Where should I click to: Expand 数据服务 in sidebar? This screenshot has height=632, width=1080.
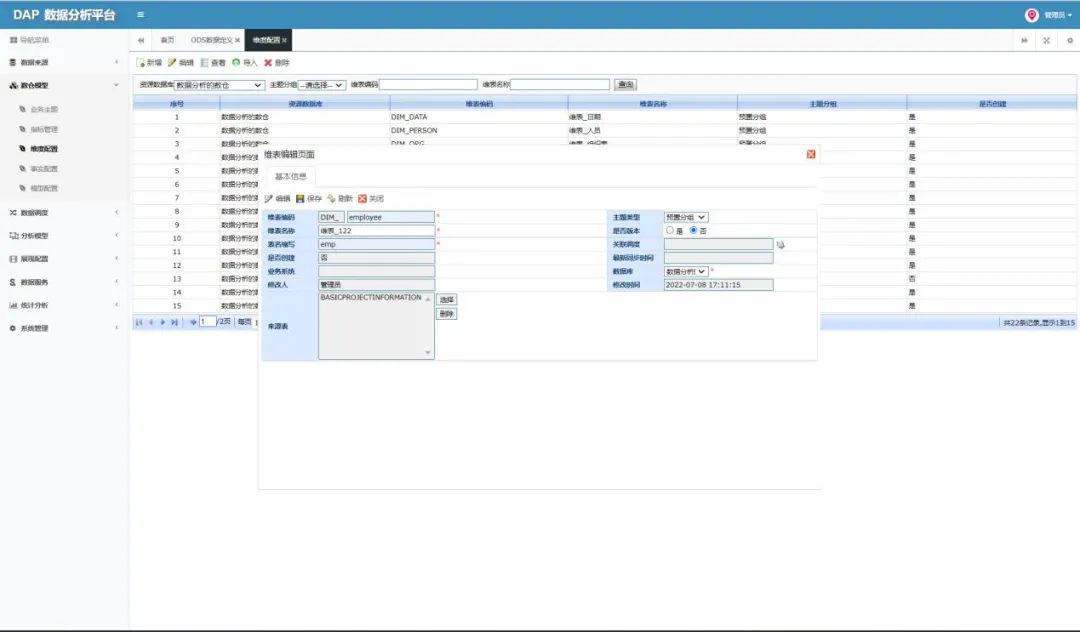click(64, 282)
